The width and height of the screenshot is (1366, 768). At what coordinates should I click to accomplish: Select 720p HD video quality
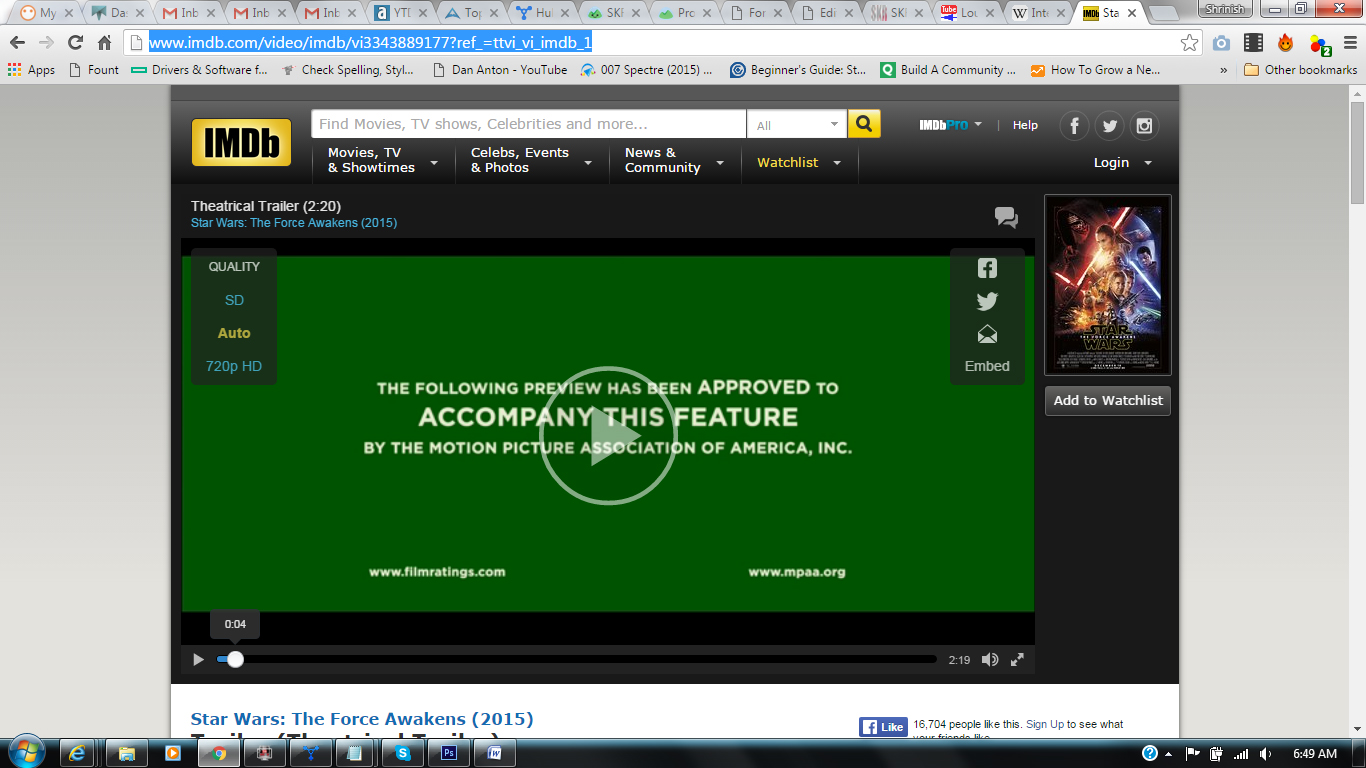click(x=233, y=366)
